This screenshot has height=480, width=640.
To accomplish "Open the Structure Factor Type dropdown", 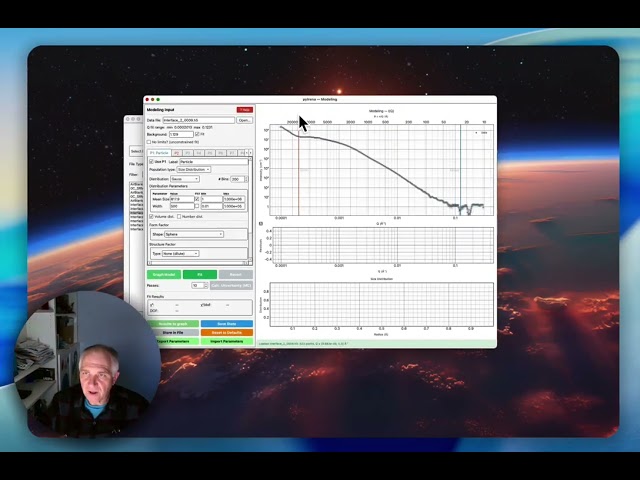I will (x=180, y=253).
